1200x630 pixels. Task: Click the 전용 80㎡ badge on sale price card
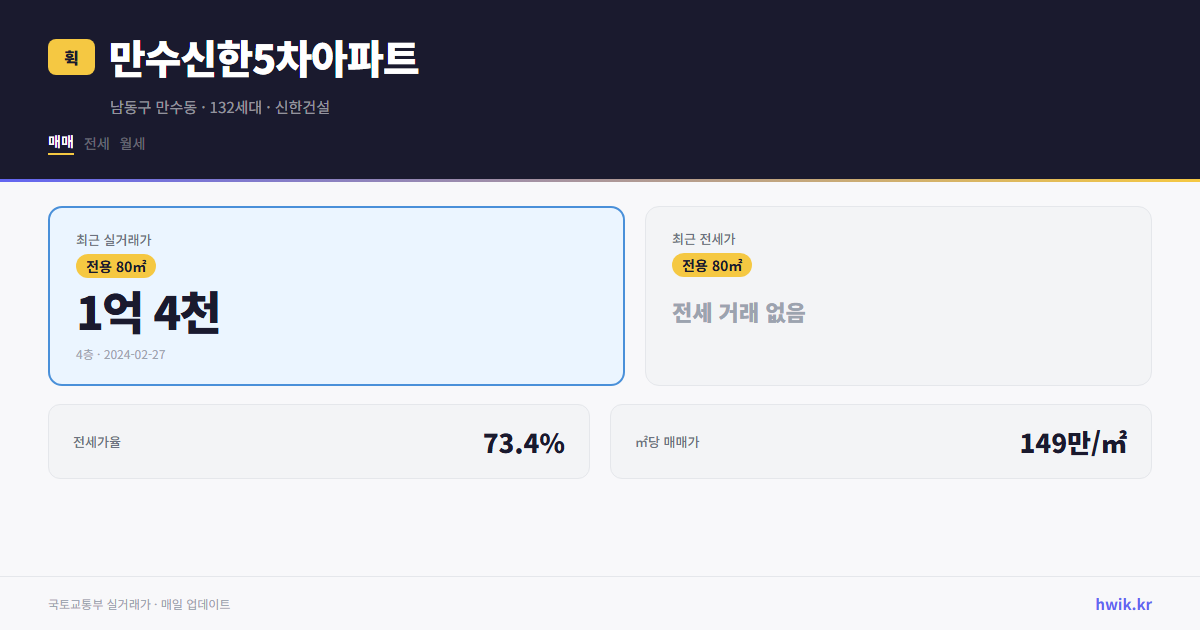tap(113, 266)
